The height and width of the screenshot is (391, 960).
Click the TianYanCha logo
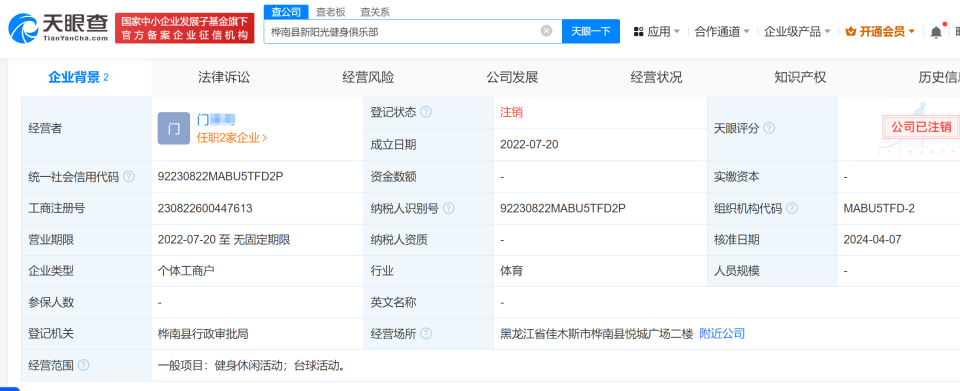point(59,28)
